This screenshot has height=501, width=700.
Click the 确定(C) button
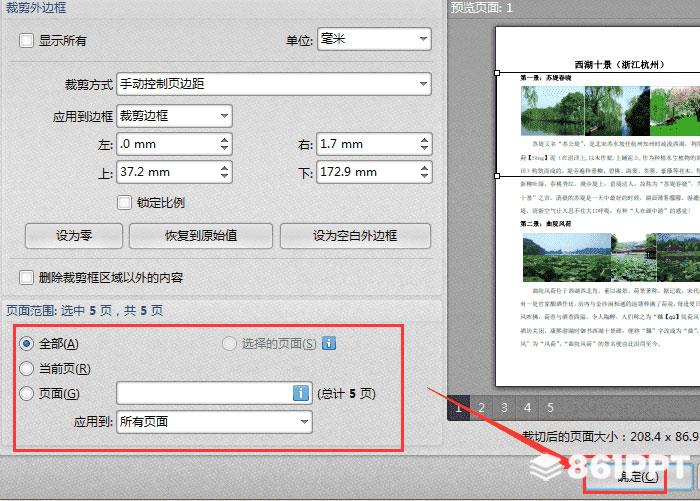point(638,477)
